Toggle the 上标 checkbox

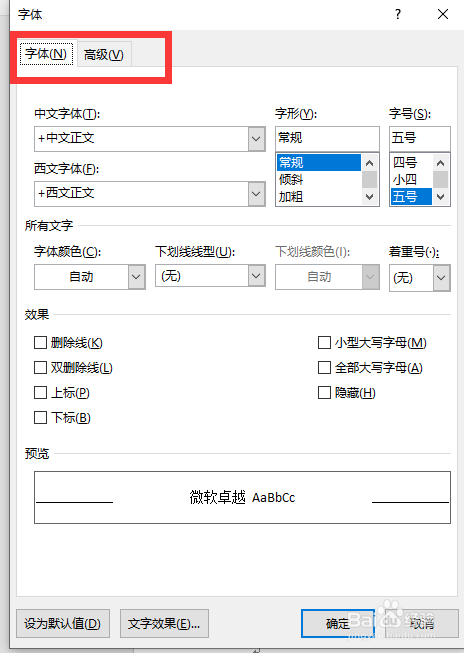40,393
